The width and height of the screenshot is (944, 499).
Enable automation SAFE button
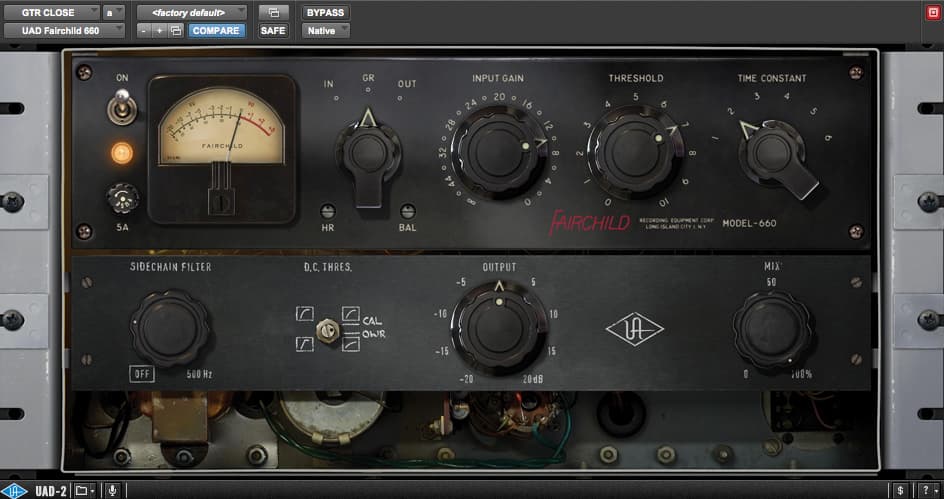click(274, 30)
